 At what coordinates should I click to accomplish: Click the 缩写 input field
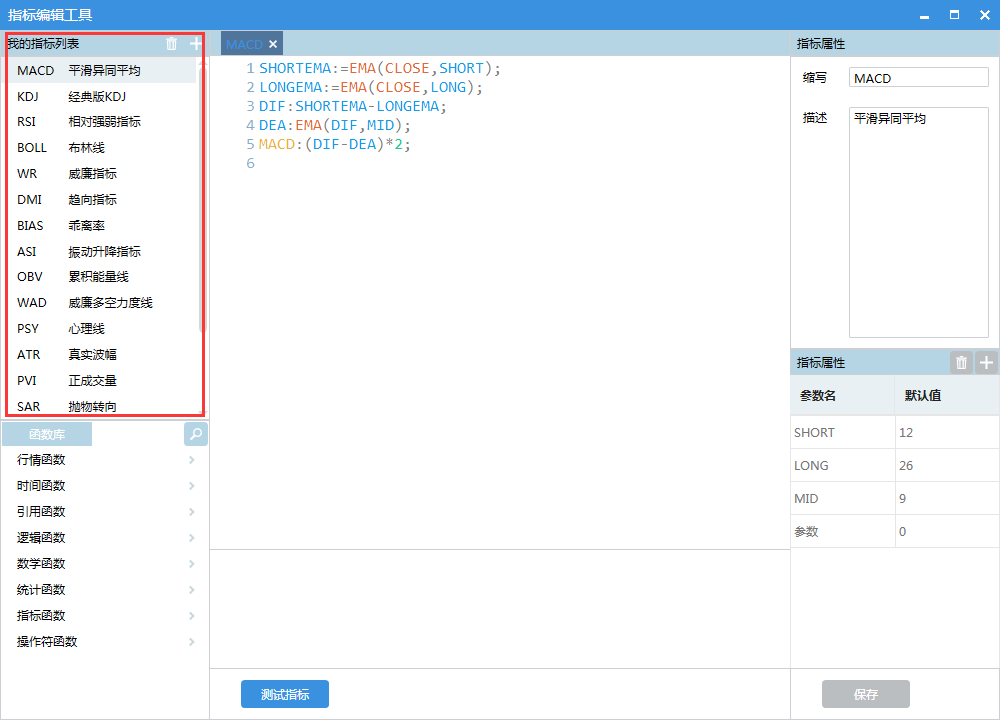918,78
